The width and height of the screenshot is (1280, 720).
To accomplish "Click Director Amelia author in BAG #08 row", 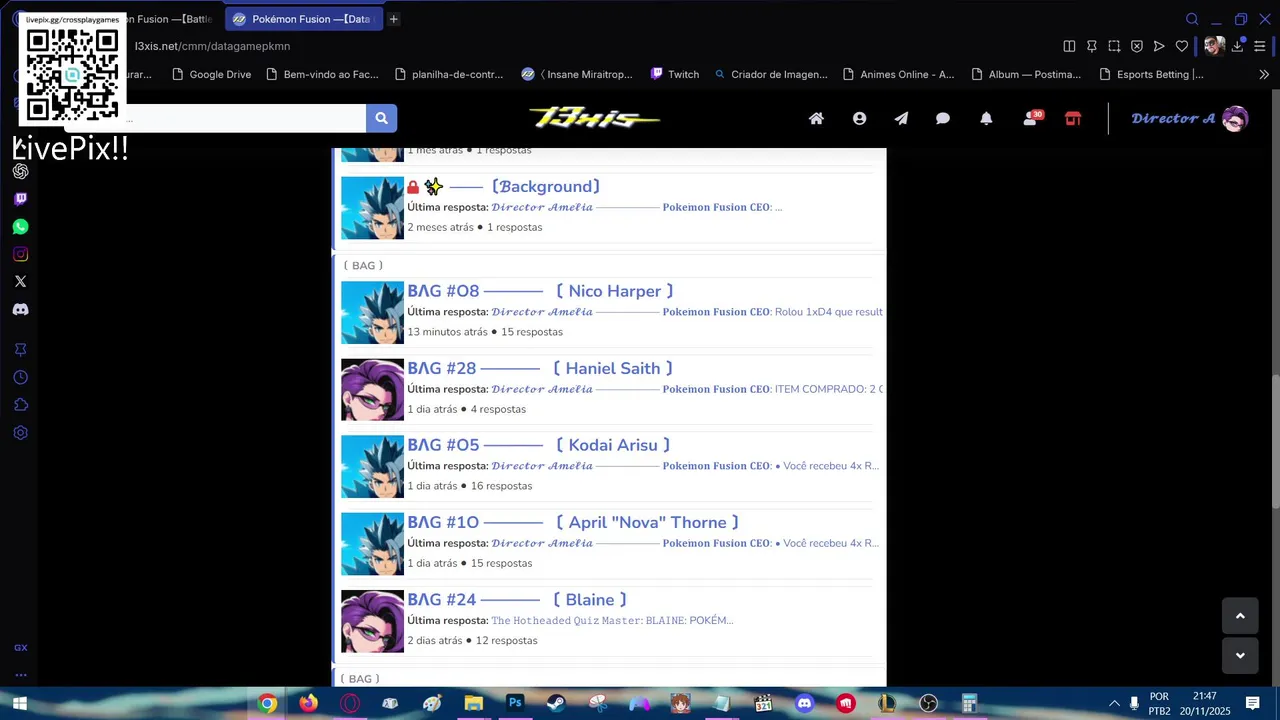I will coord(542,312).
